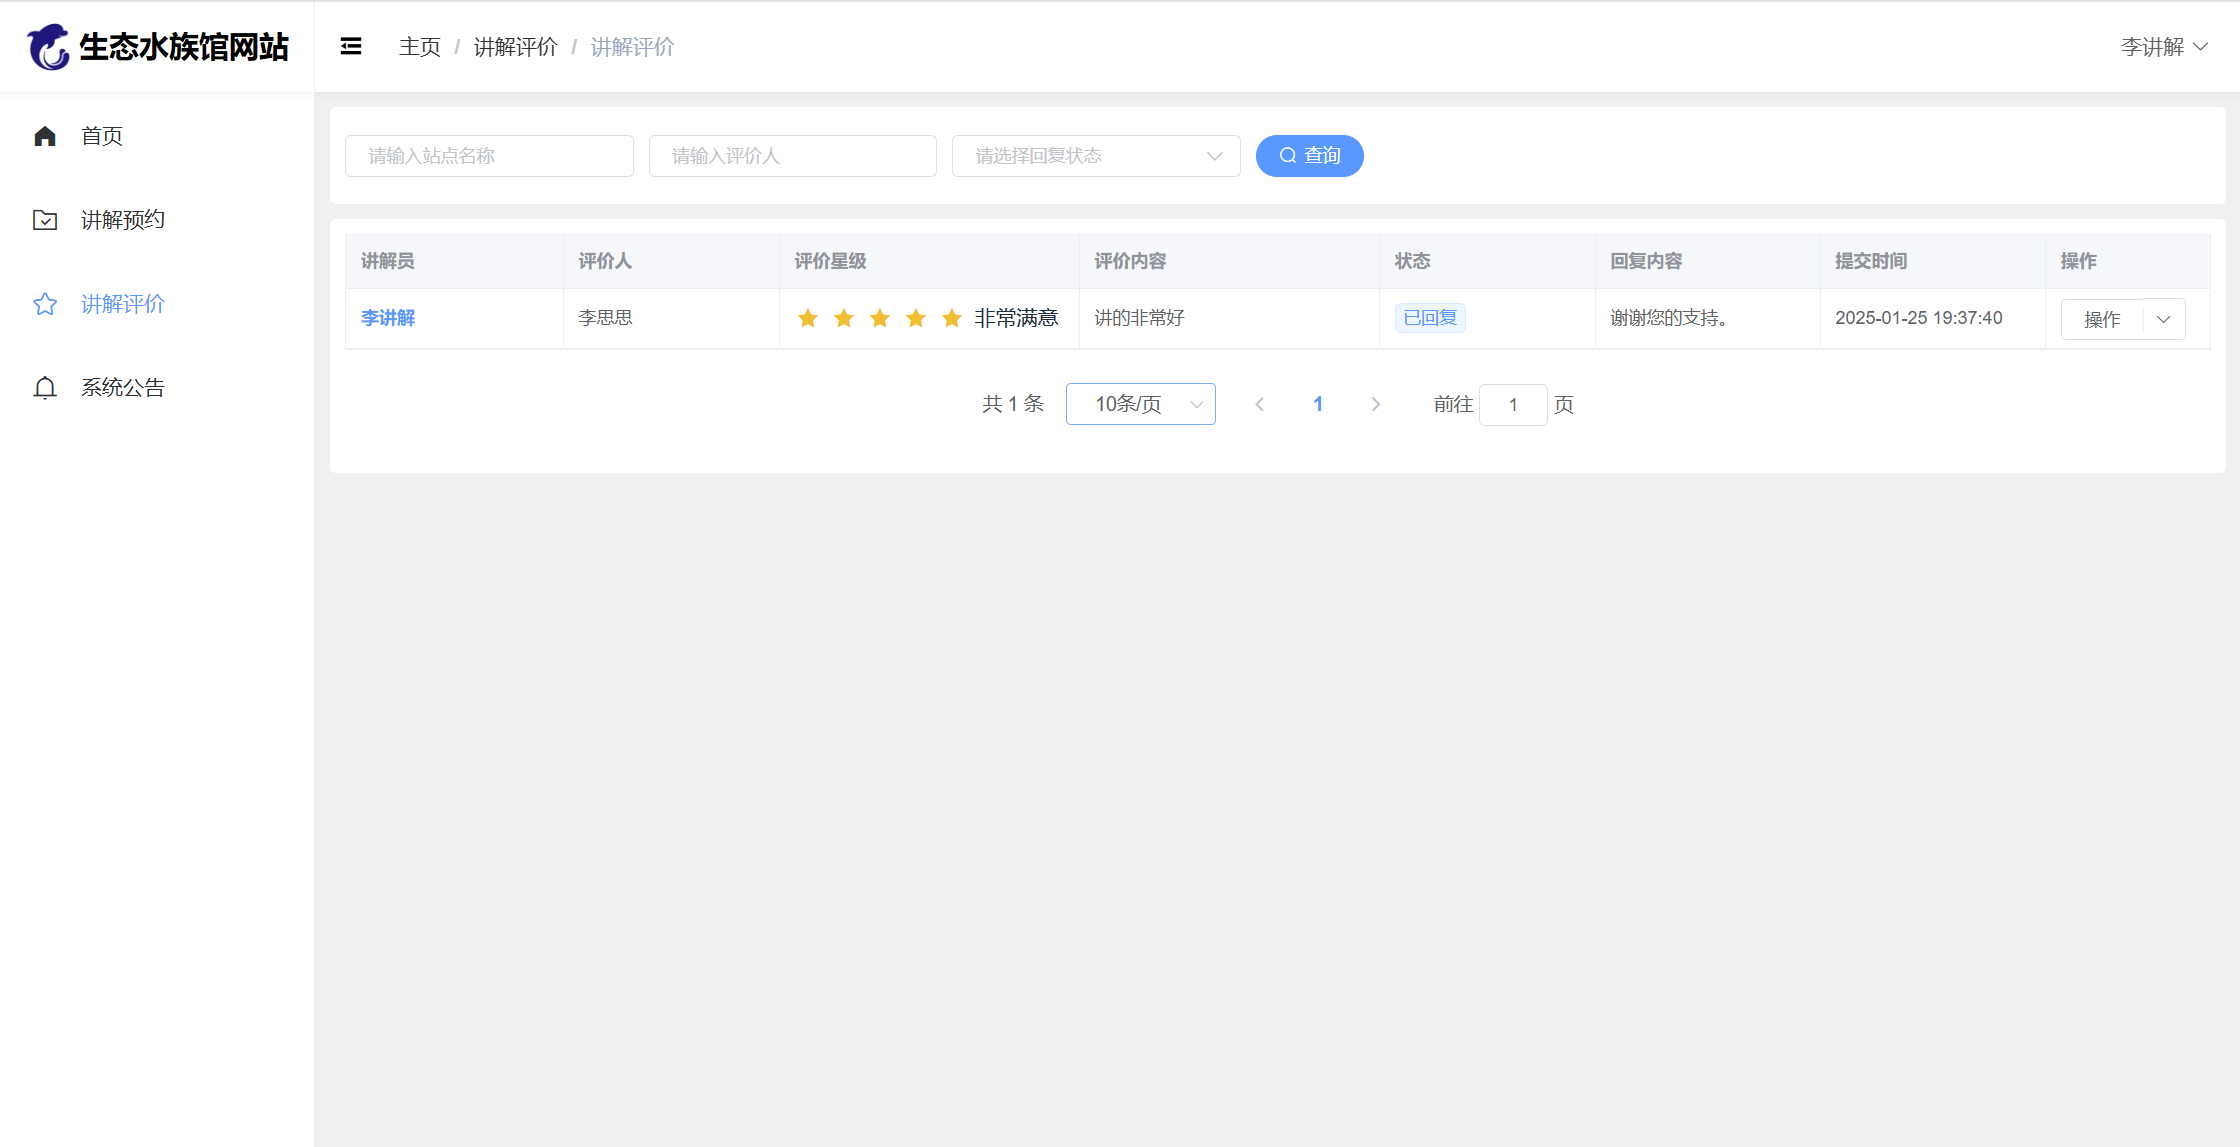Viewport: 2240px width, 1147px height.
Task: Click the next page arrow
Action: click(x=1375, y=404)
